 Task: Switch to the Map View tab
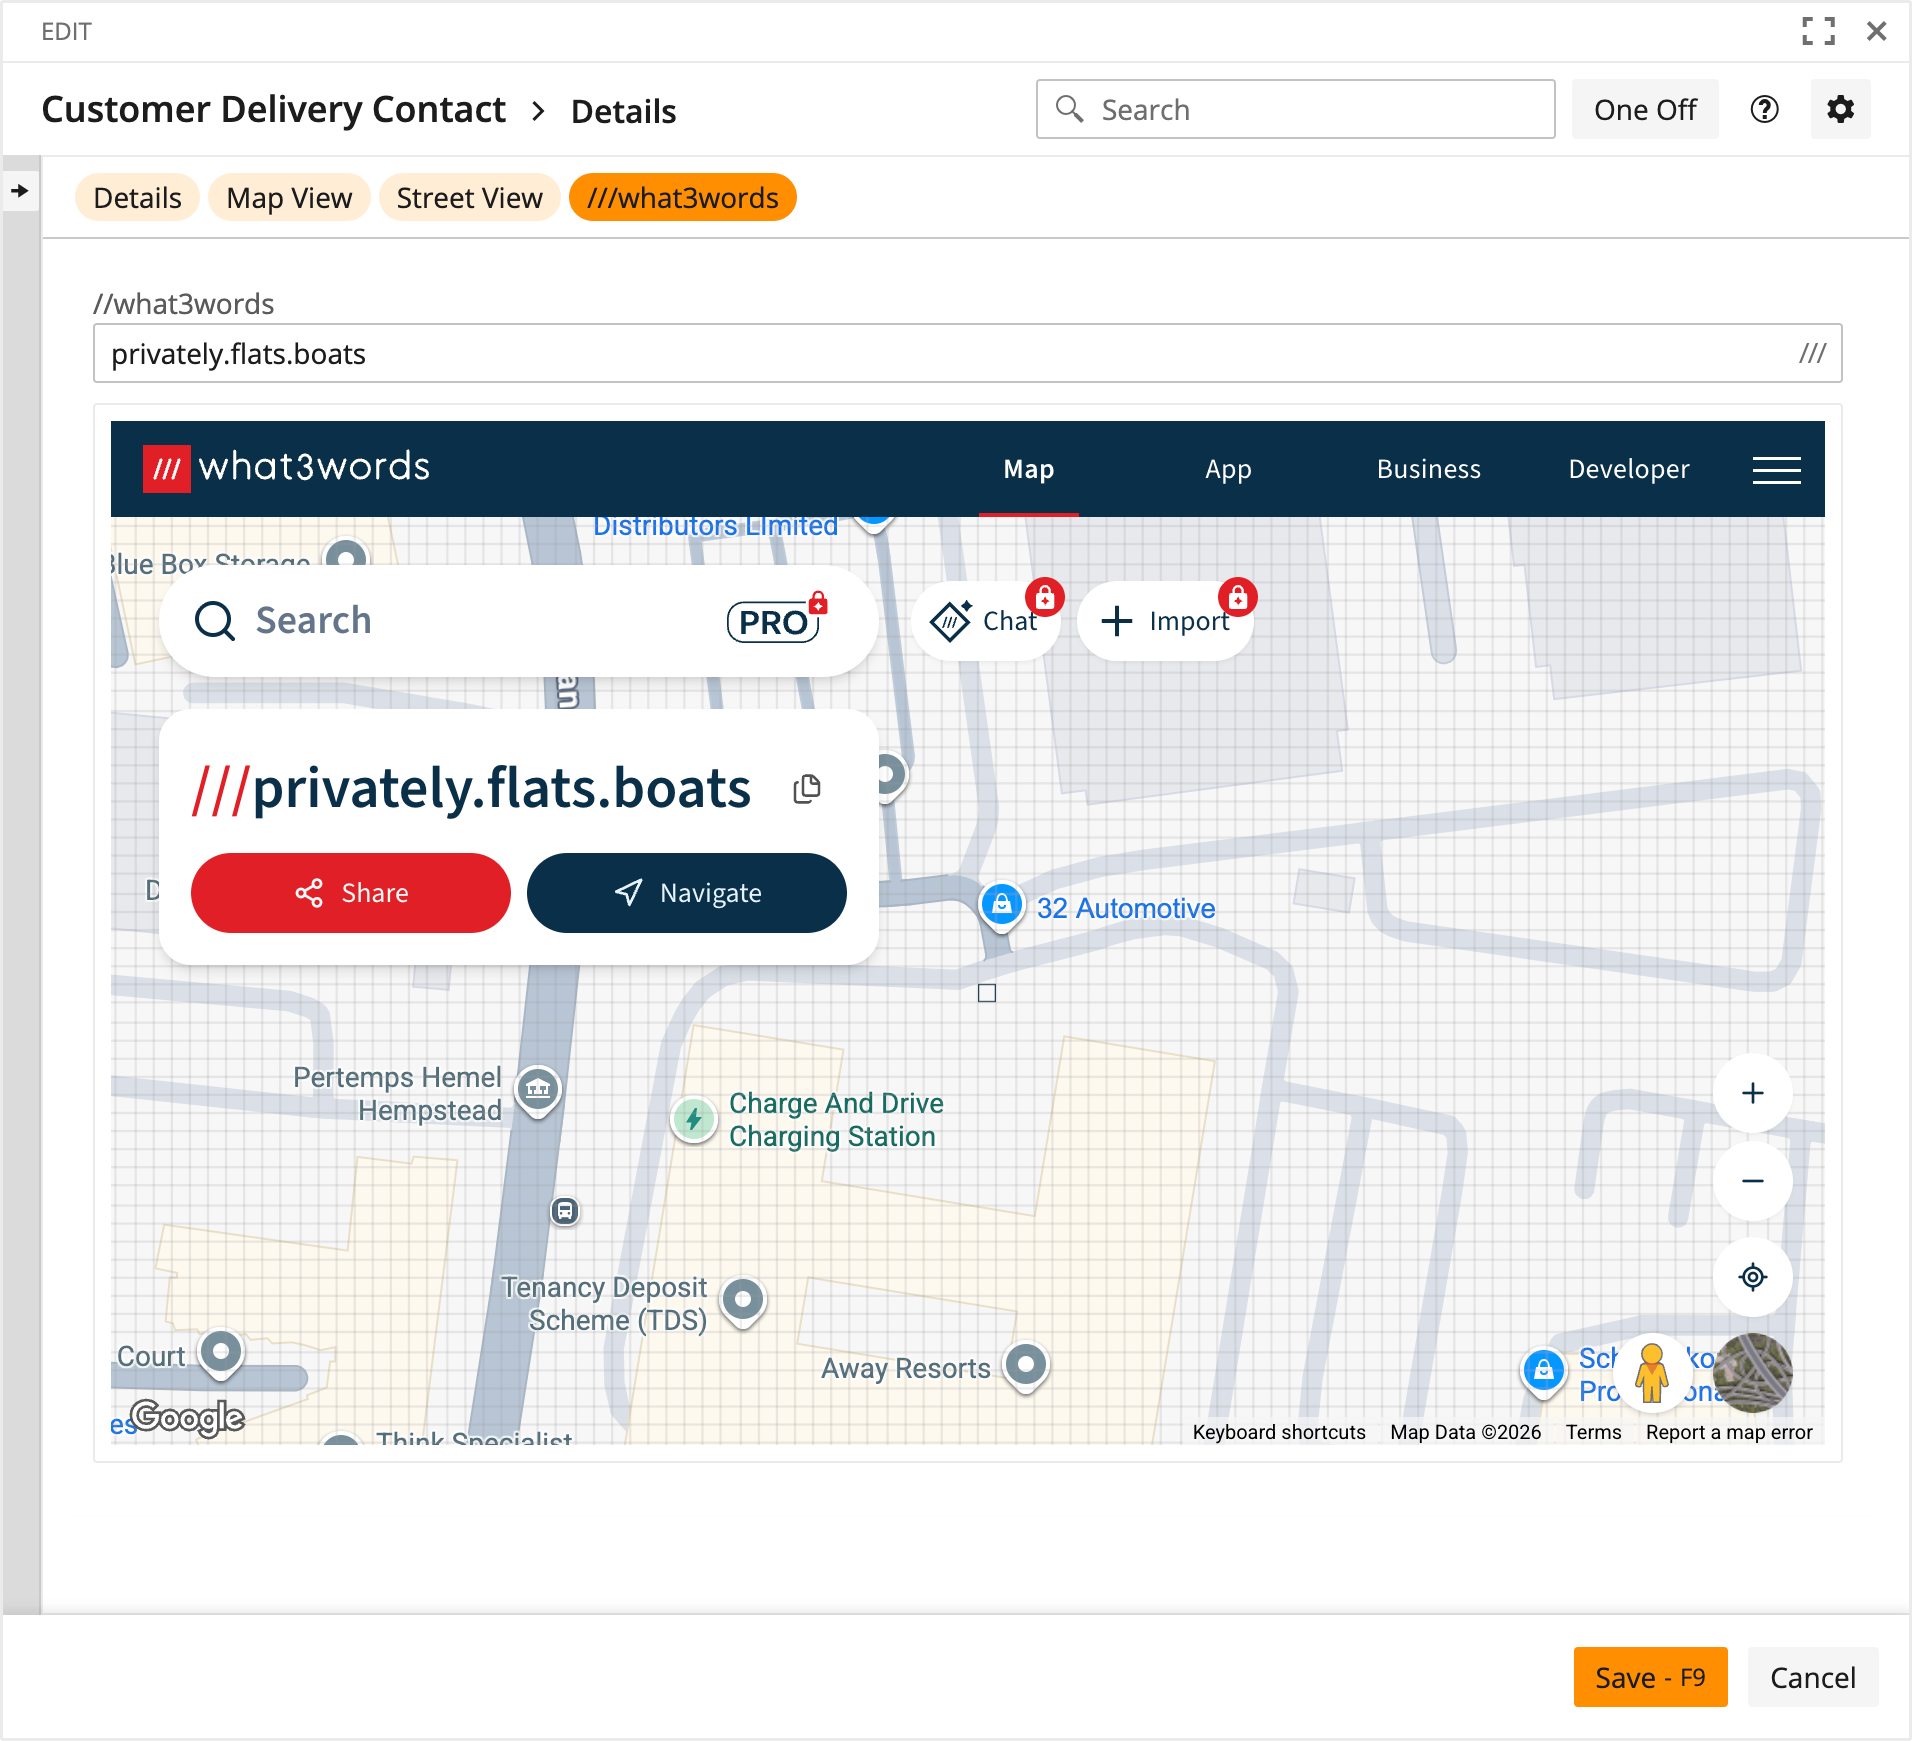click(x=289, y=198)
